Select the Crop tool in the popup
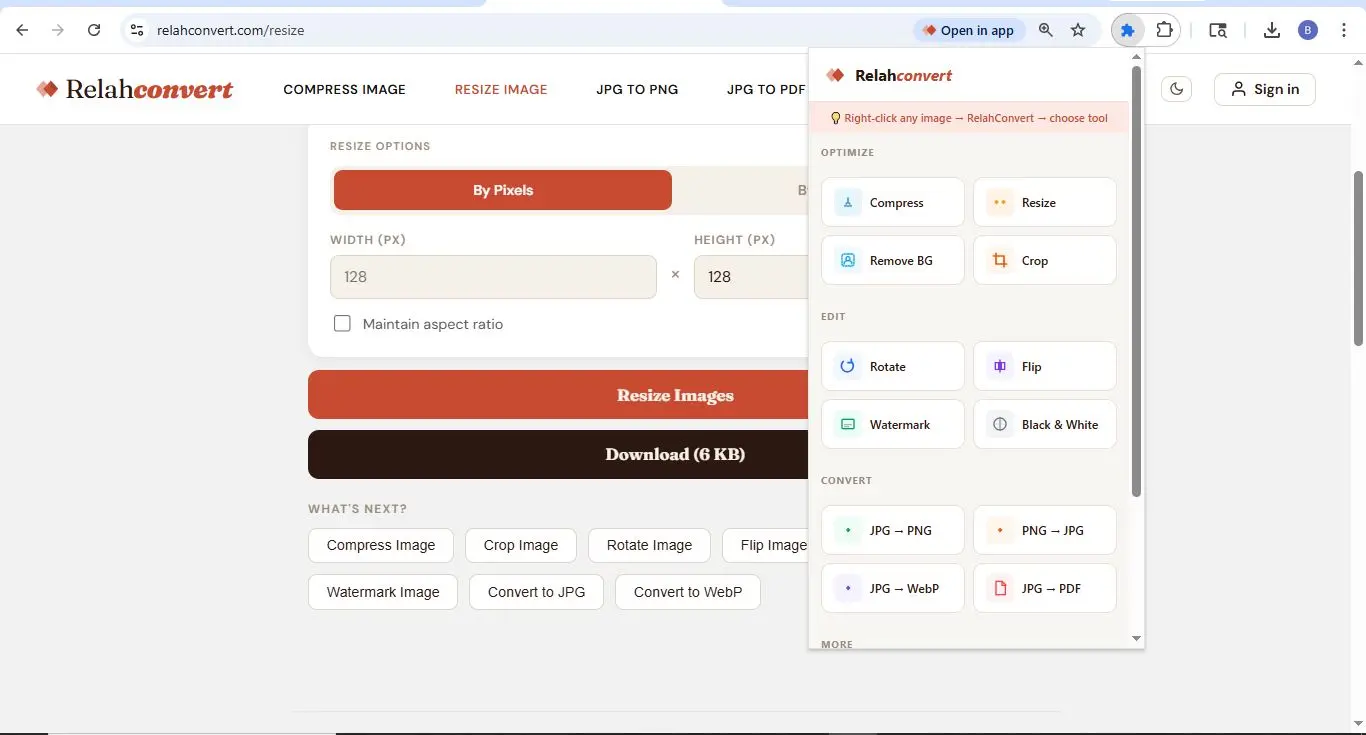The width and height of the screenshot is (1366, 735). (1044, 260)
